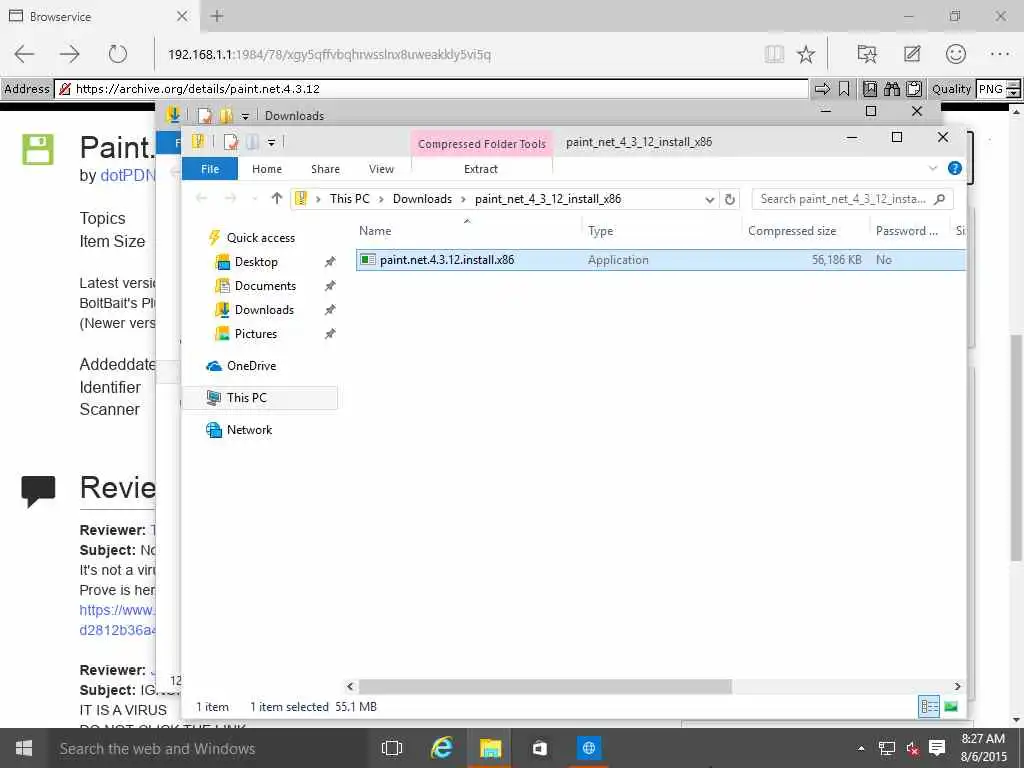Sort by the Name column header
The height and width of the screenshot is (768, 1024).
375,231
